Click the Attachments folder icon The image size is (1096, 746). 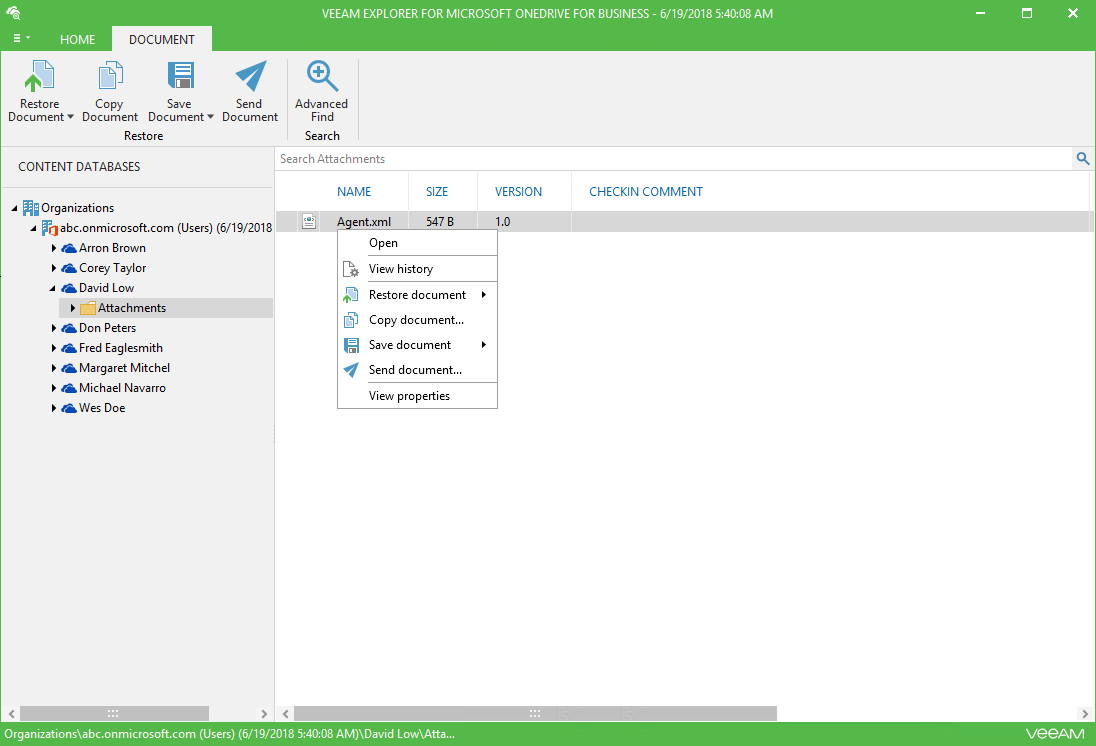[87, 308]
